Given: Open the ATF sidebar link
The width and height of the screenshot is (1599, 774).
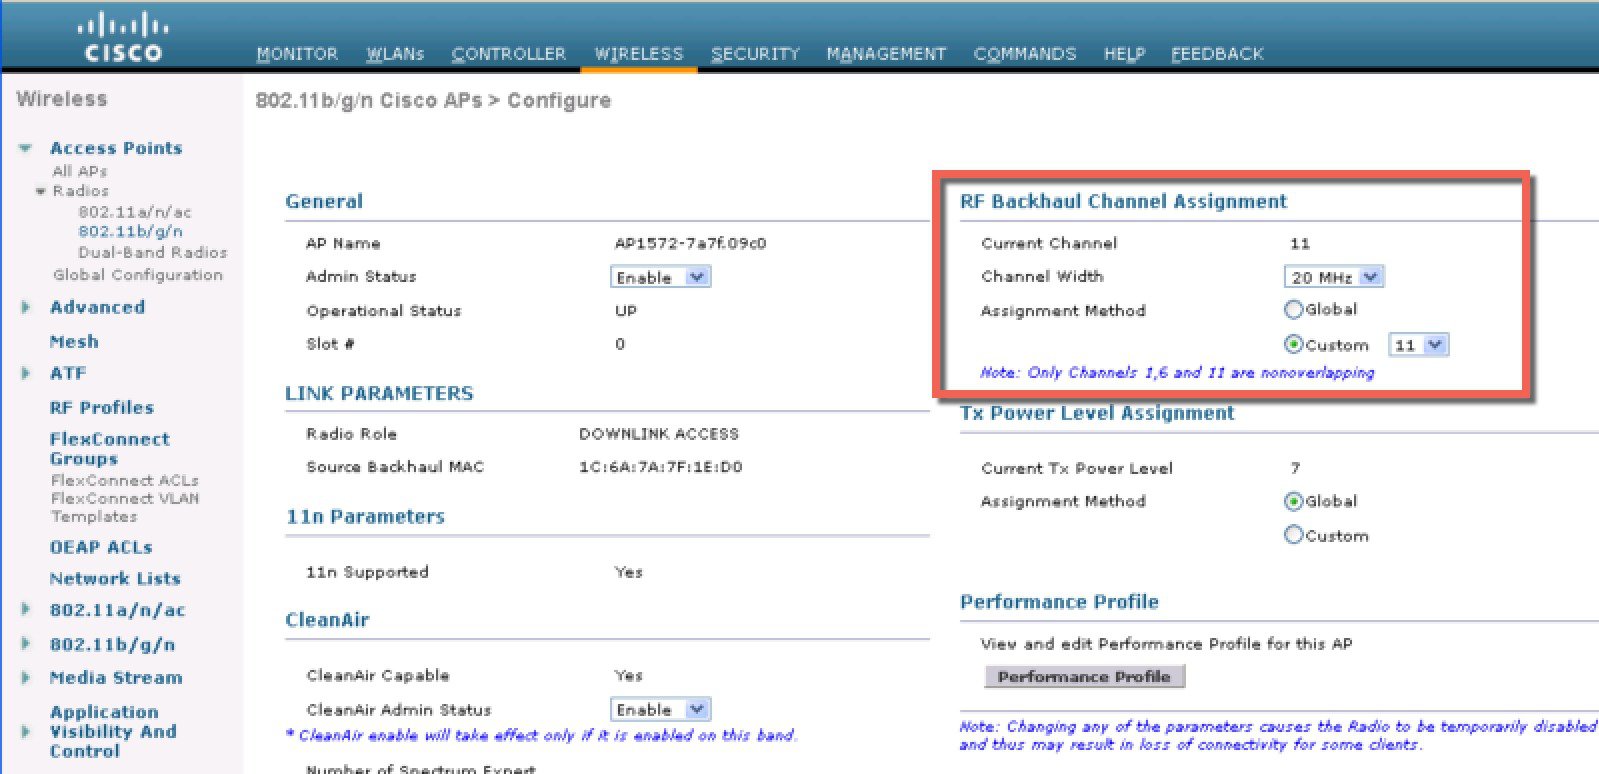Looking at the screenshot, I should click(68, 373).
